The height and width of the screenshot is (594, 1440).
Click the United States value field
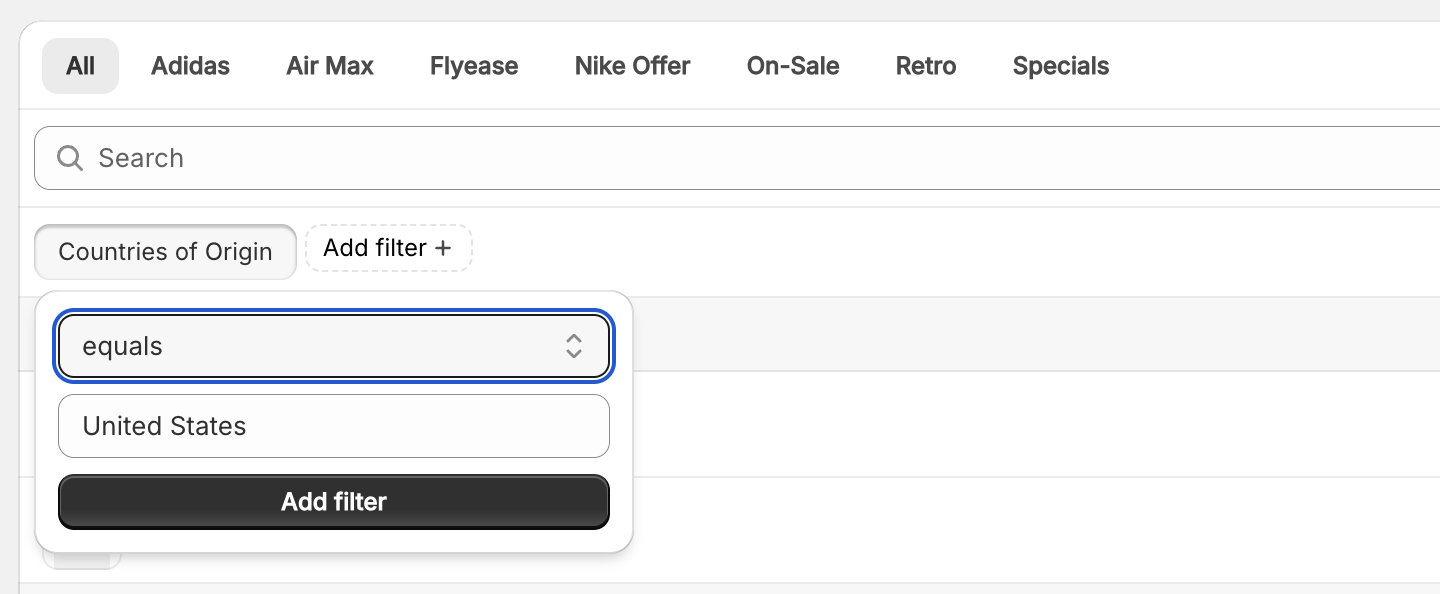[x=333, y=426]
